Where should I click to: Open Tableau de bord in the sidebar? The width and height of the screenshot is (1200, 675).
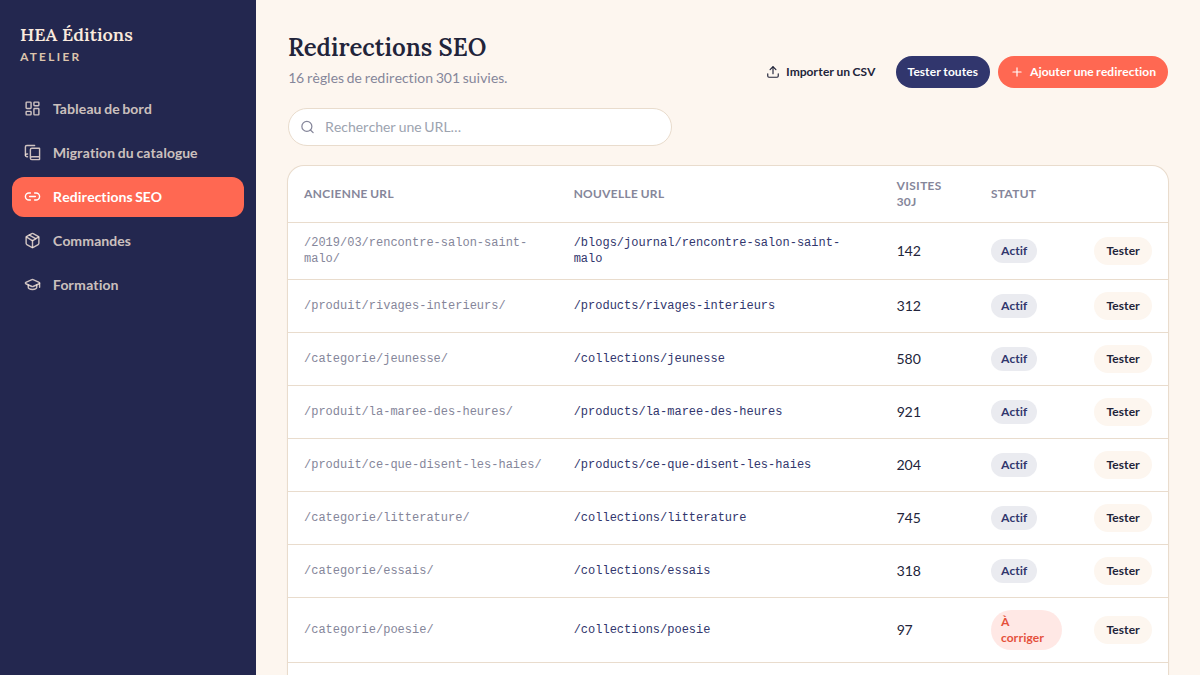(x=128, y=109)
